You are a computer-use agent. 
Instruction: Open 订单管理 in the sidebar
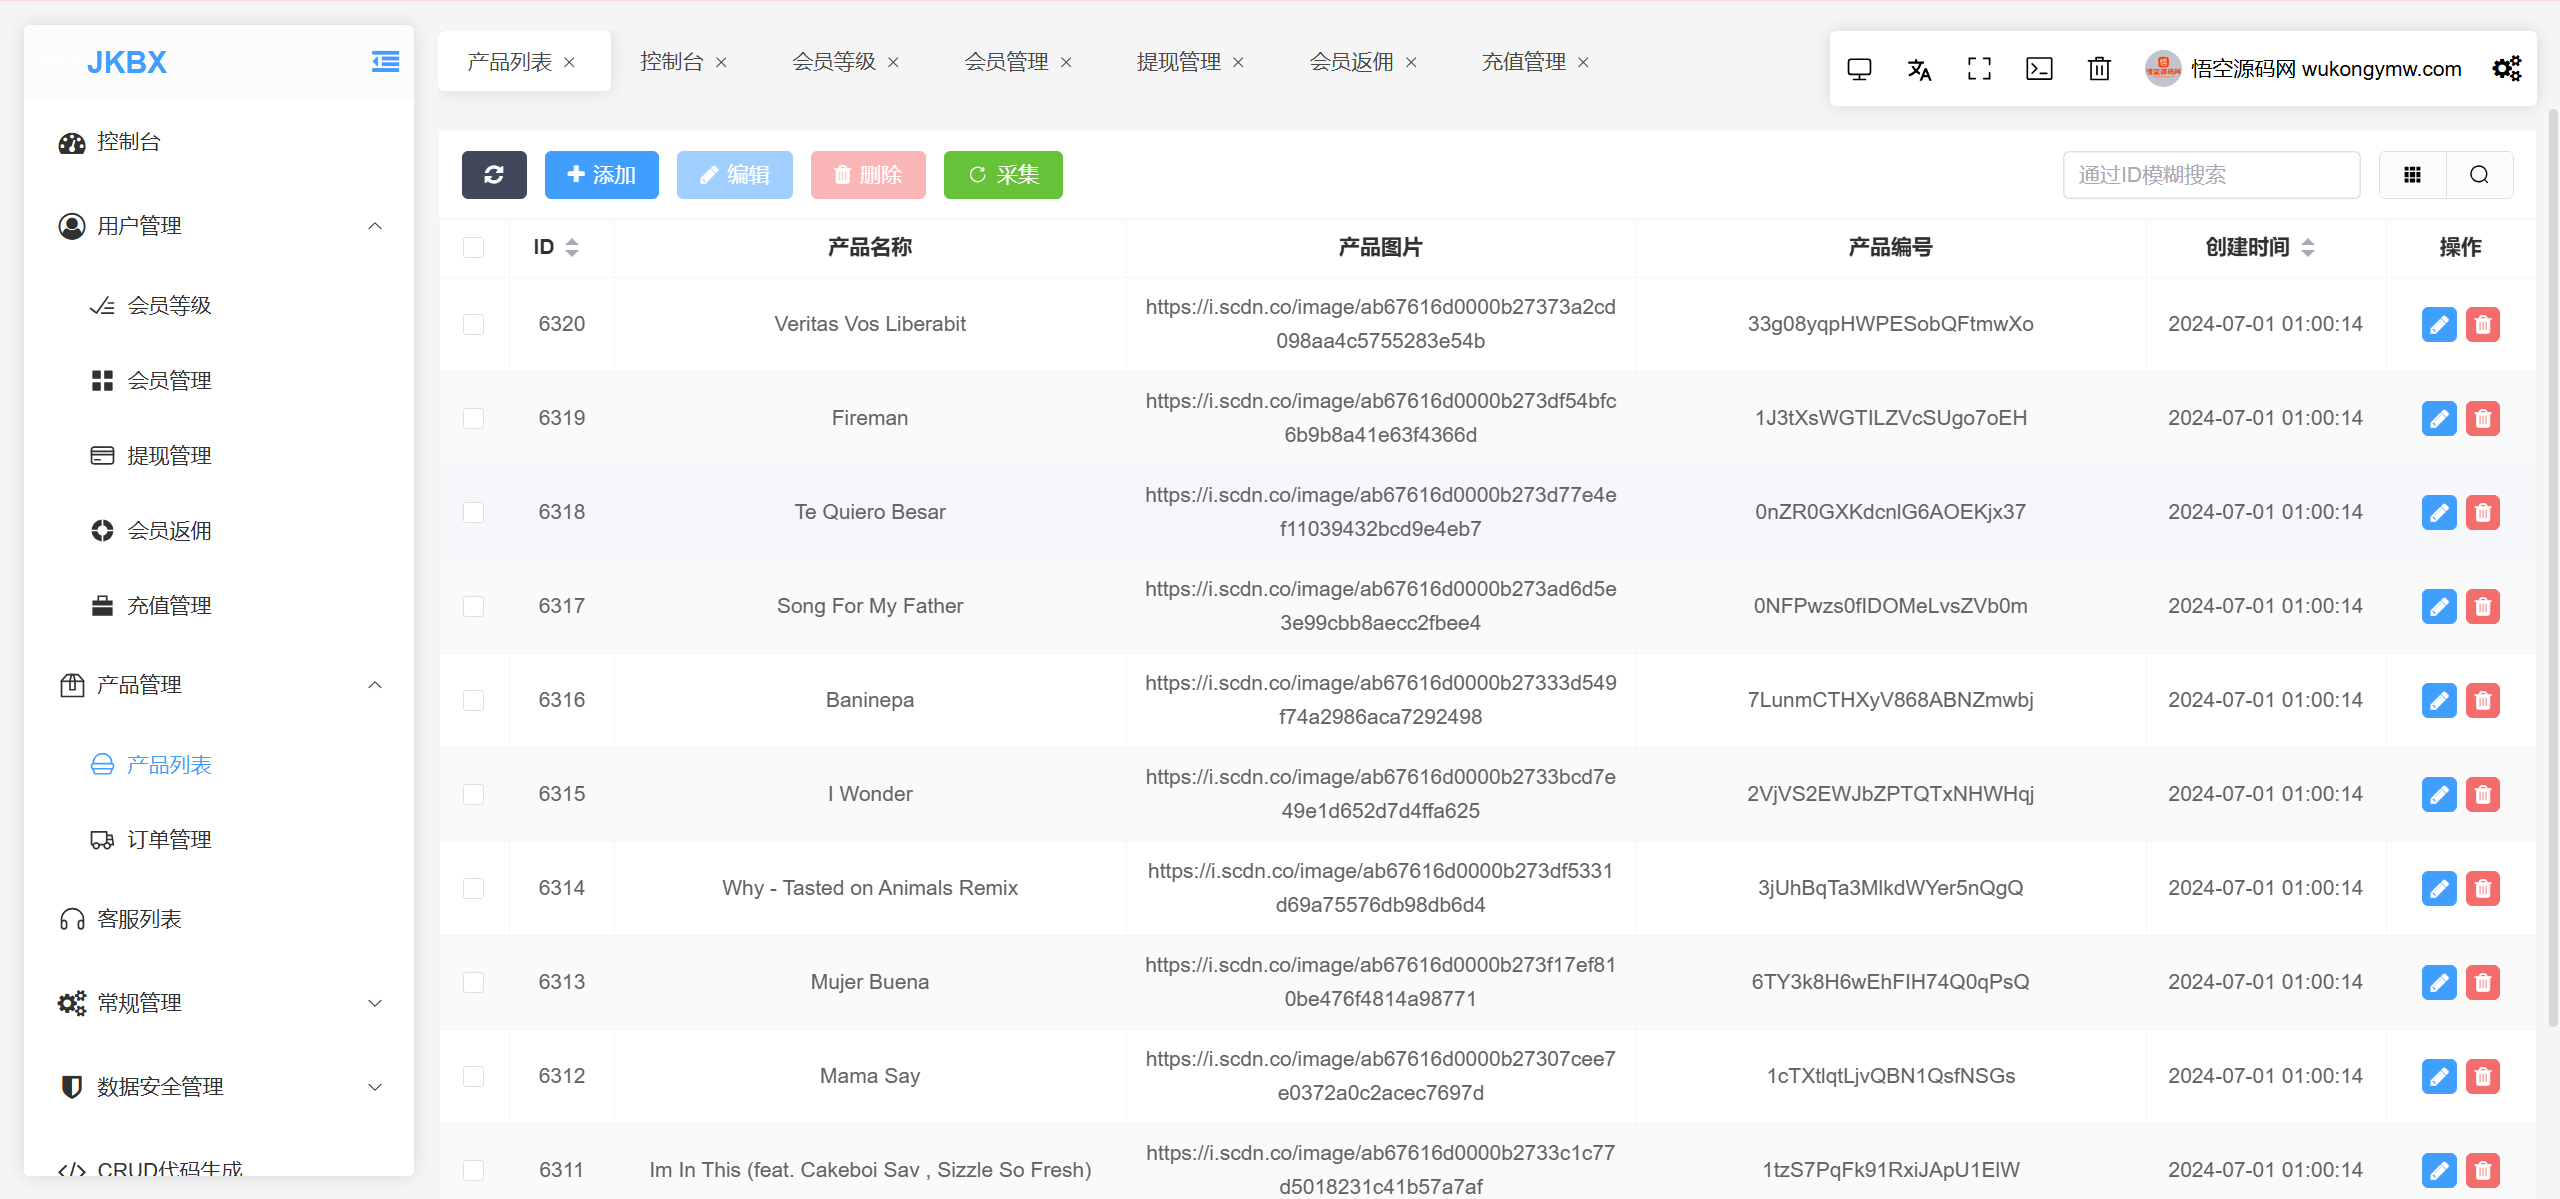pos(169,840)
